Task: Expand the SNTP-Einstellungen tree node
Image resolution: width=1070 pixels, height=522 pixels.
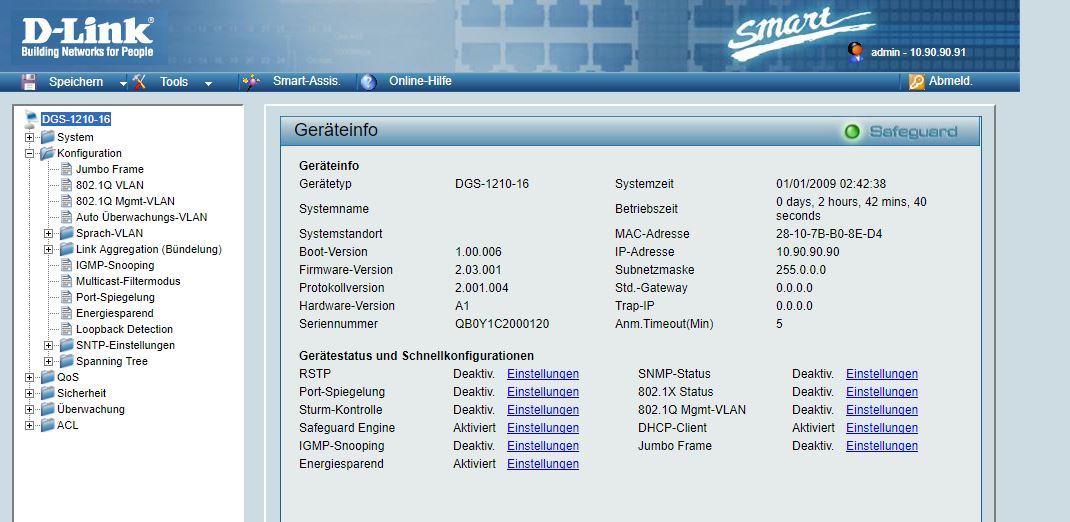Action: coord(48,345)
